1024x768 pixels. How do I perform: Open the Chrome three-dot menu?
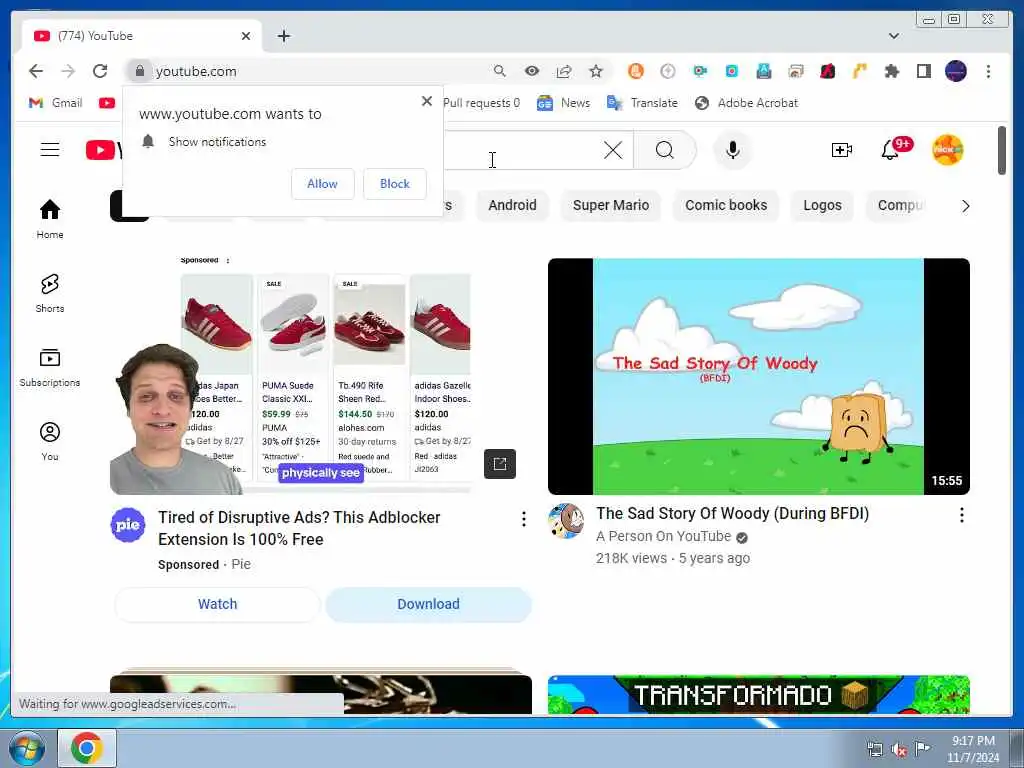coord(988,71)
